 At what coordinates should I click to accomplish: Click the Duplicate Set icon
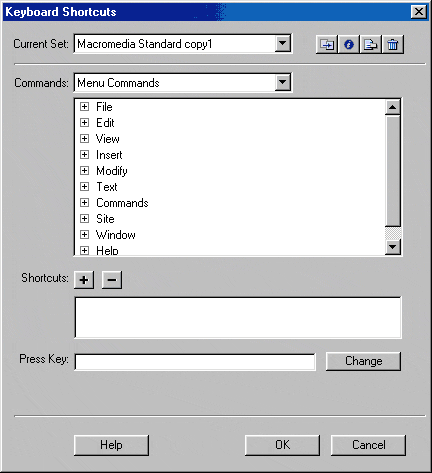click(327, 44)
